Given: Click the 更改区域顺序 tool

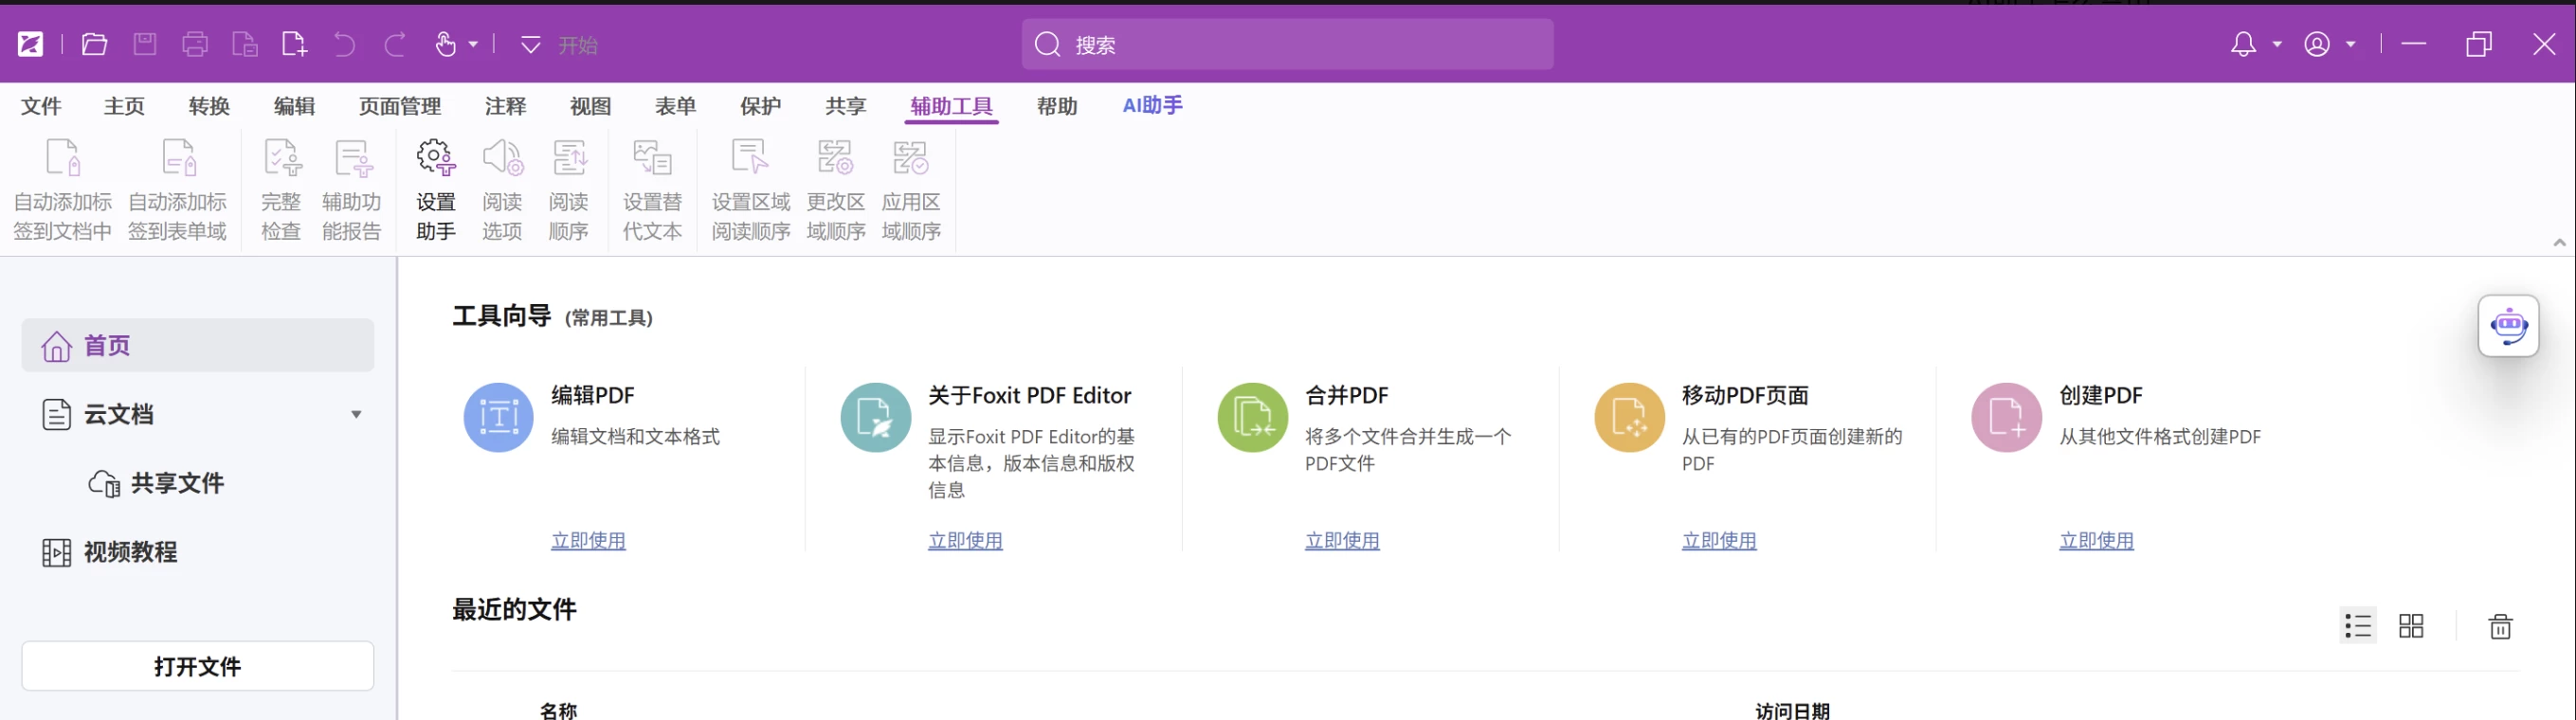Looking at the screenshot, I should tap(836, 190).
